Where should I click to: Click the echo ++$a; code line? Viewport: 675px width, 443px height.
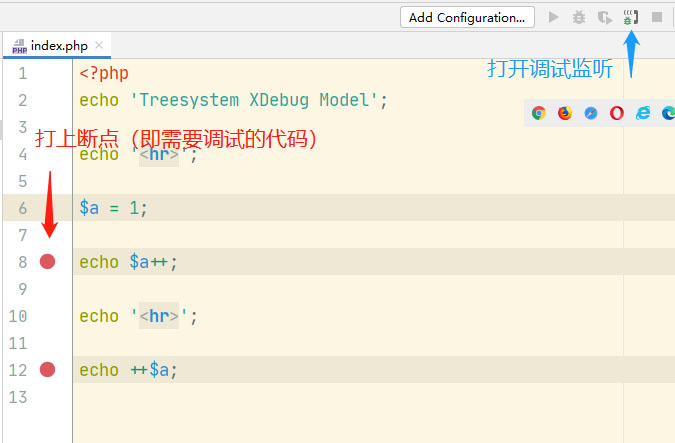pos(128,370)
